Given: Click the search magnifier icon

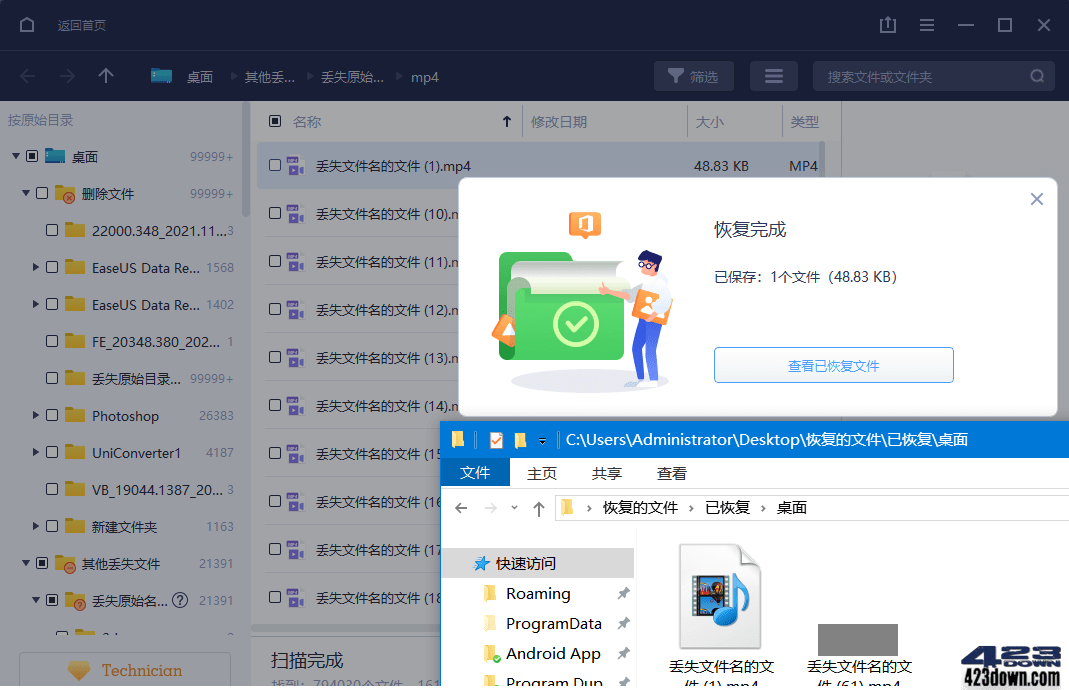Looking at the screenshot, I should (x=1036, y=75).
